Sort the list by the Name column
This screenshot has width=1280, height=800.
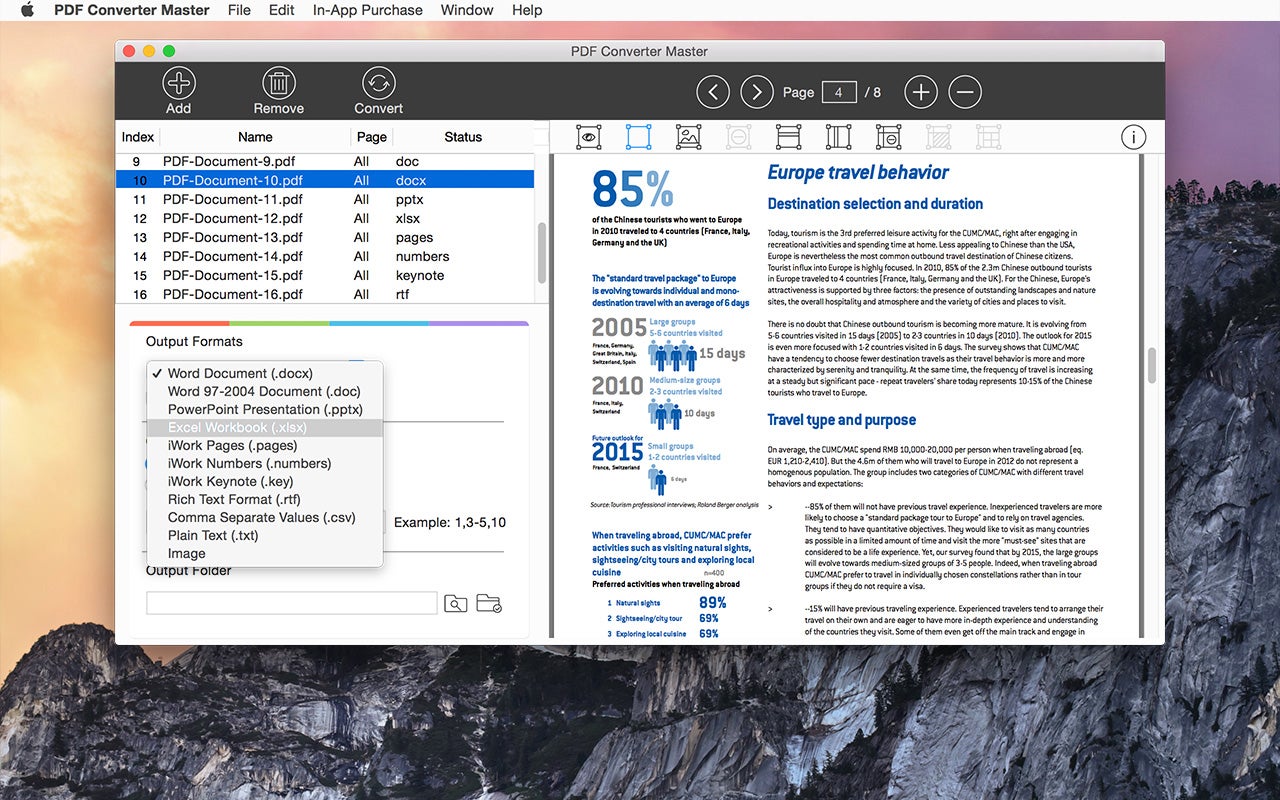(256, 137)
